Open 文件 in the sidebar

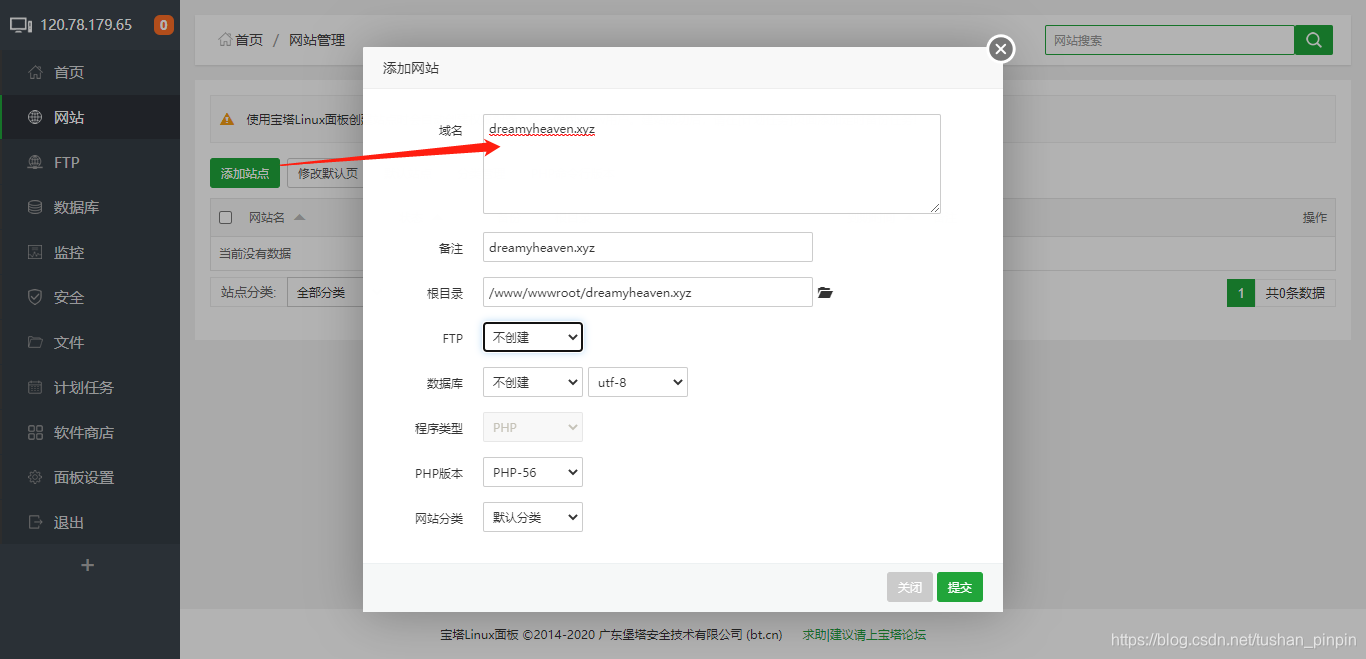pos(90,342)
